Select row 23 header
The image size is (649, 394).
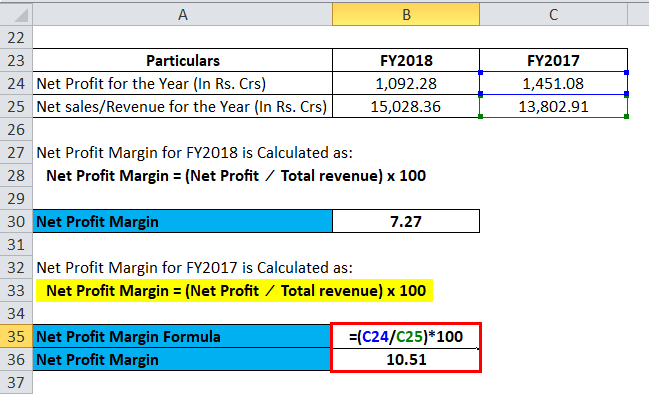[16, 60]
